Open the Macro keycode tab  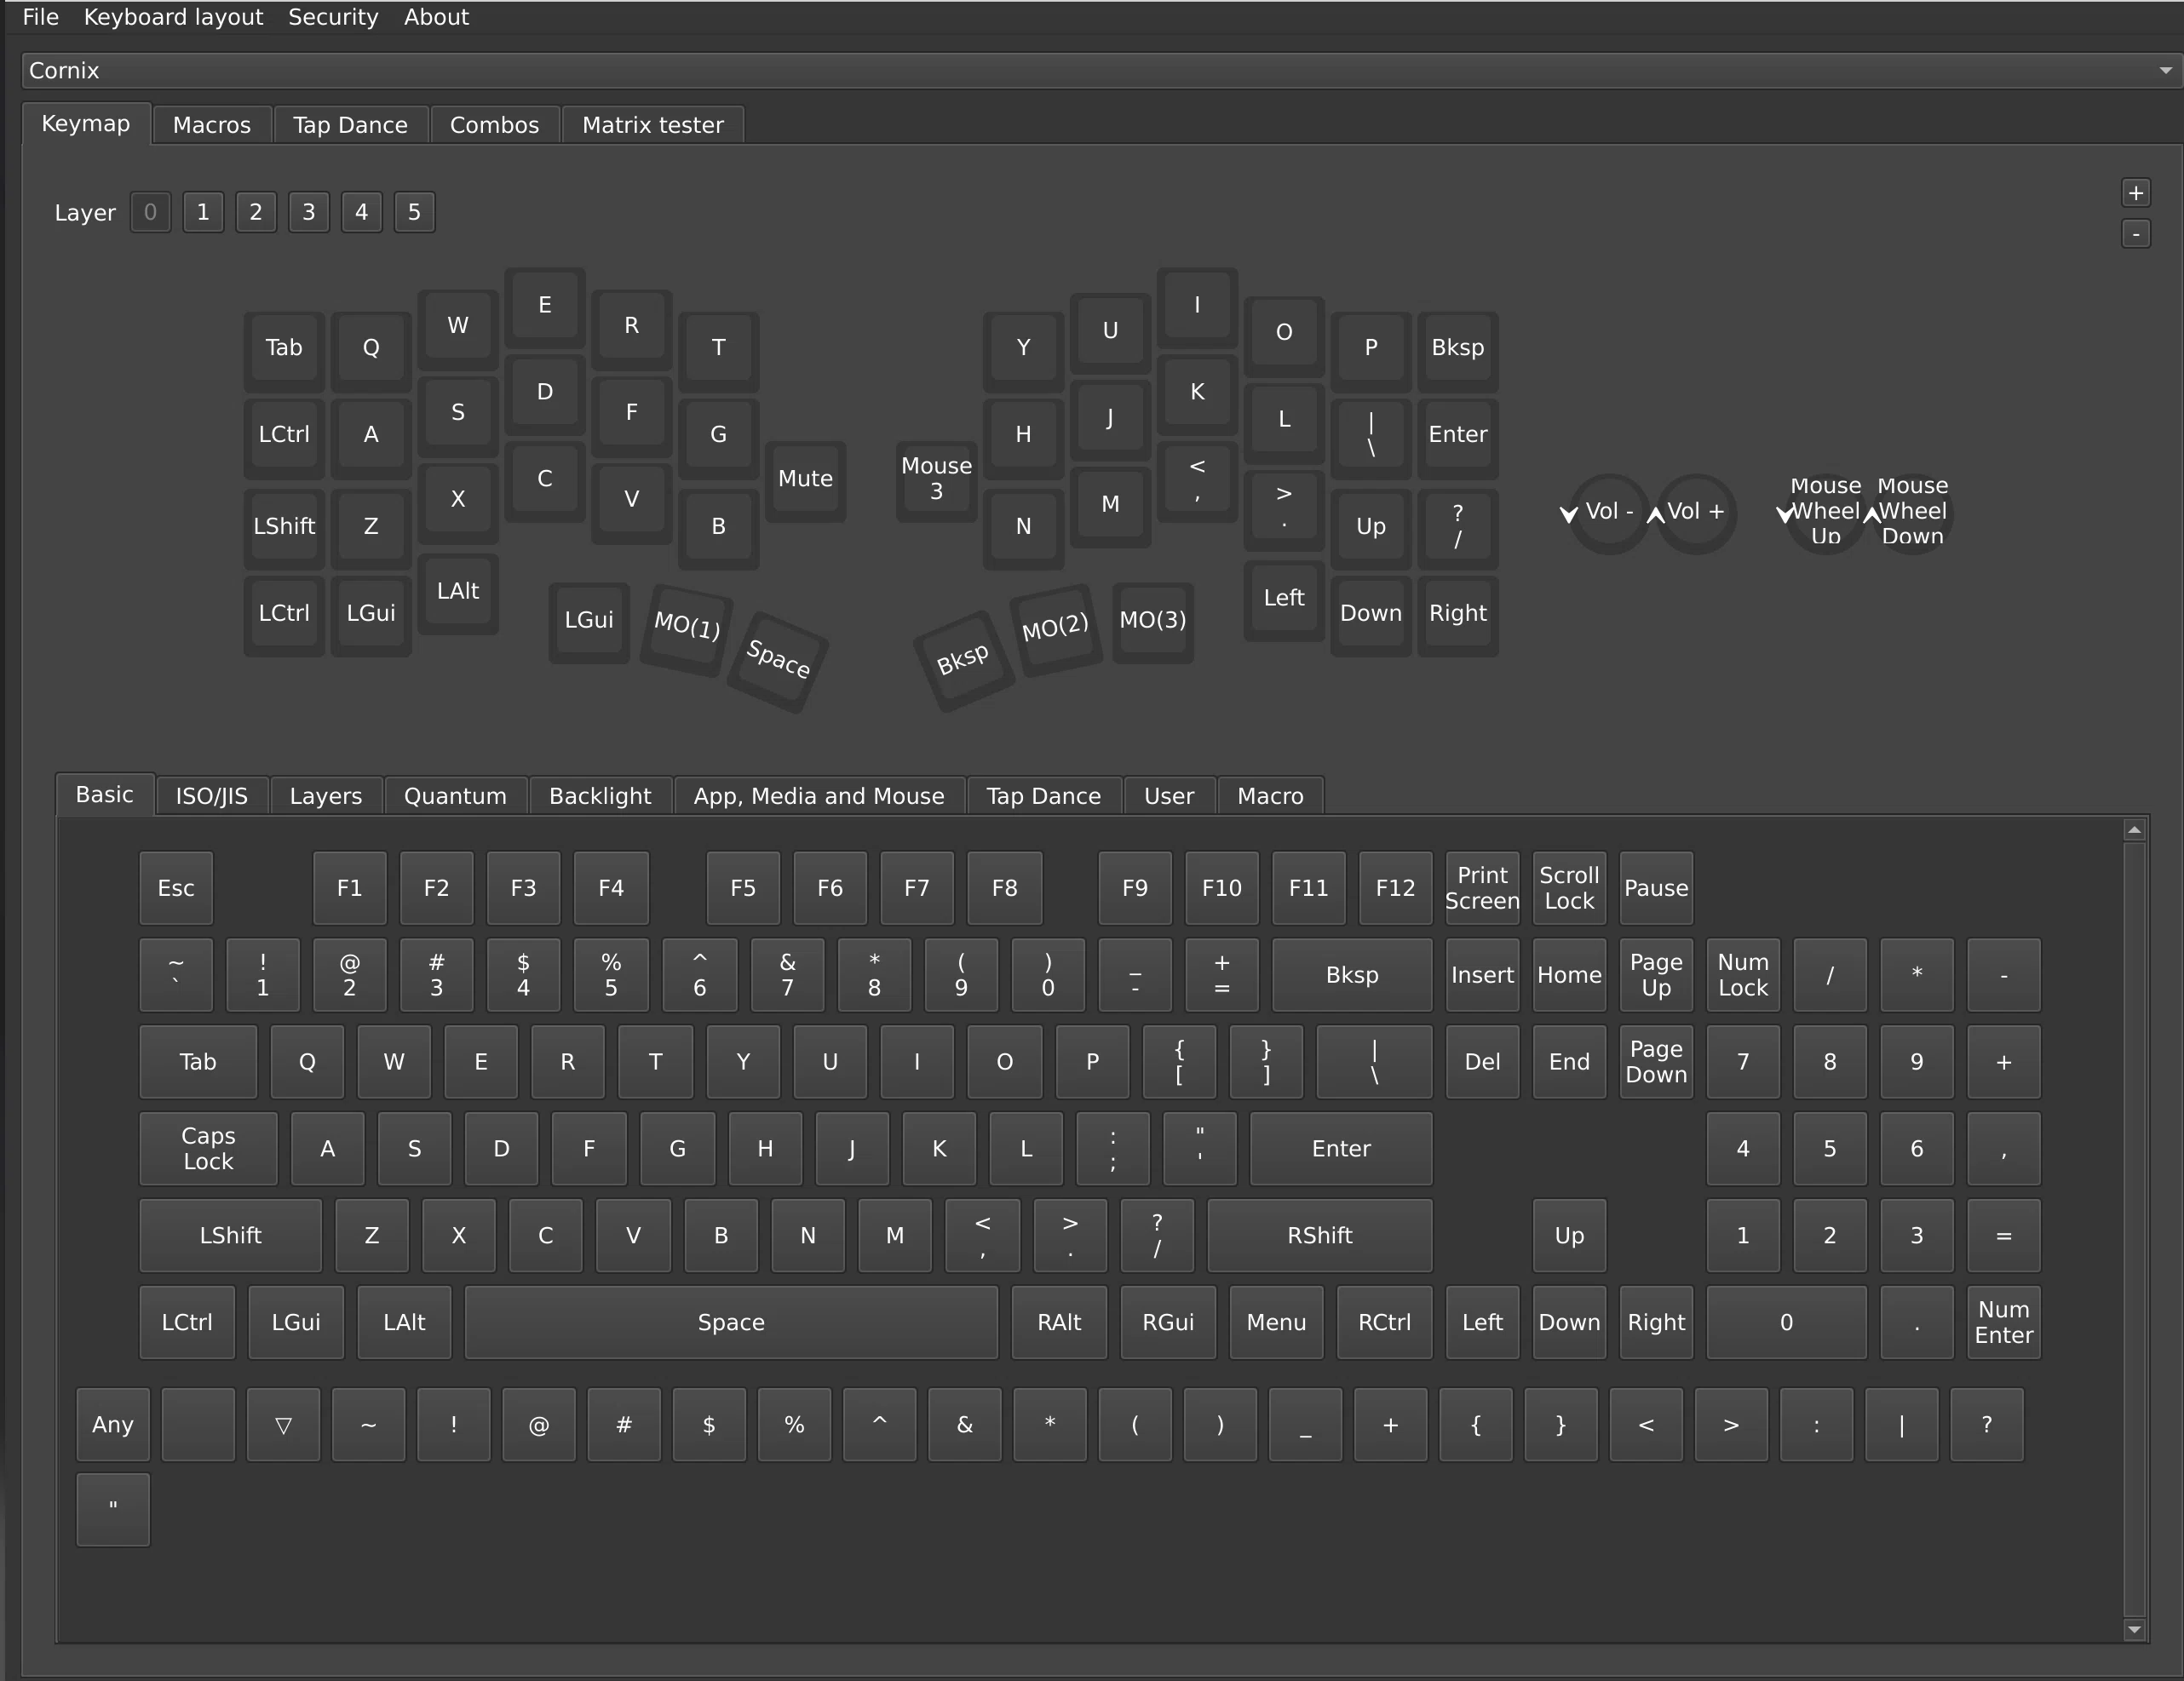[1271, 796]
